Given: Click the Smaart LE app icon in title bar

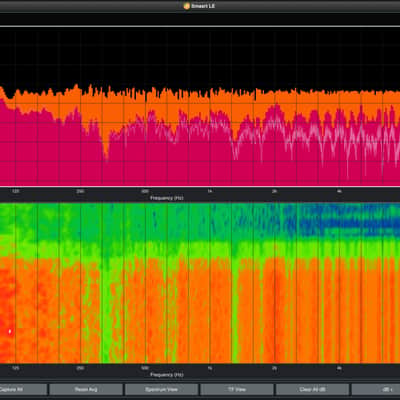Looking at the screenshot, I should [x=187, y=6].
